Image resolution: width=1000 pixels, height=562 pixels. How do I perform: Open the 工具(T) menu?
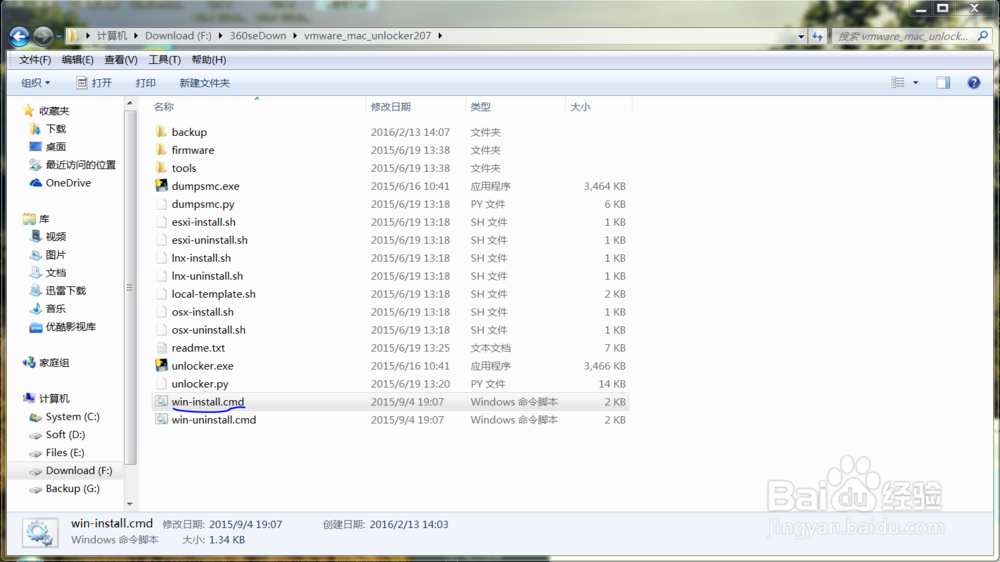pyautogui.click(x=164, y=59)
